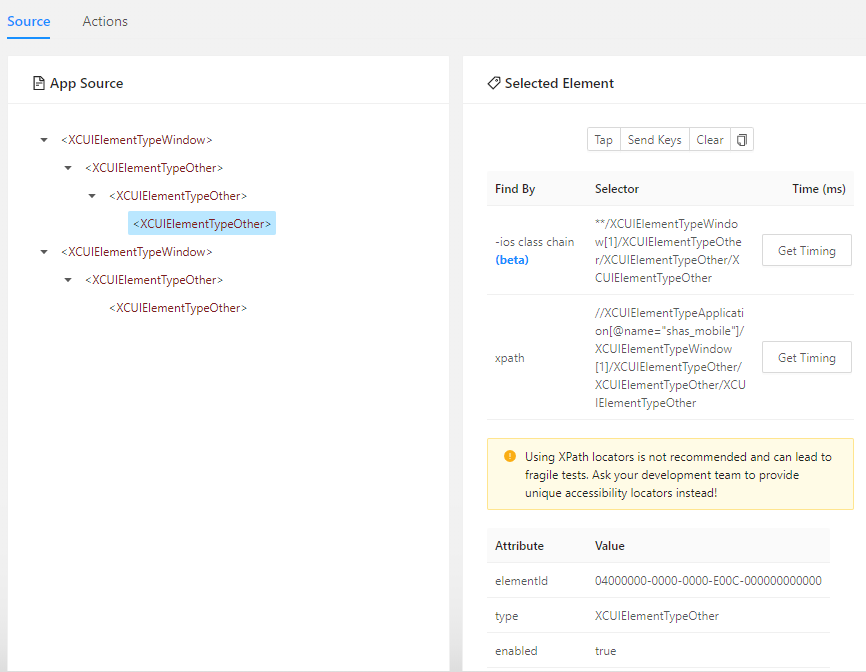Collapse the XCUIElementTypeOther under the first window

pyautogui.click(x=68, y=168)
